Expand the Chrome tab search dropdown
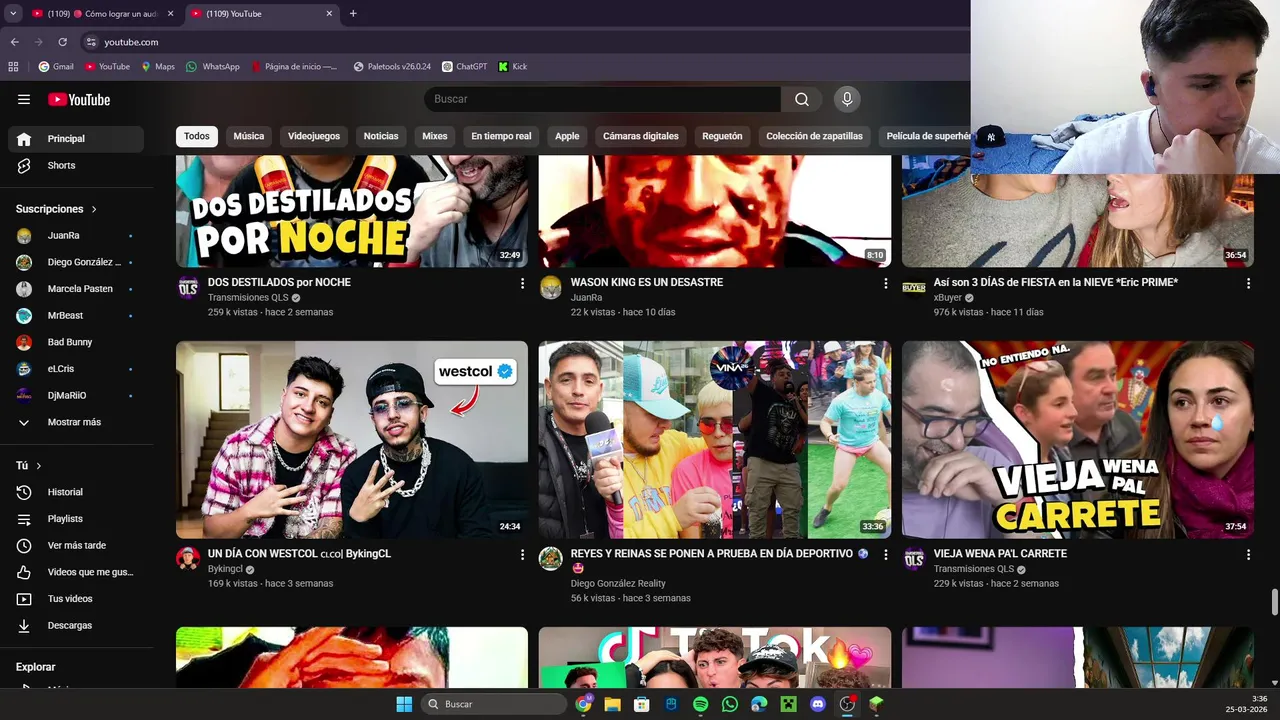 (13, 13)
